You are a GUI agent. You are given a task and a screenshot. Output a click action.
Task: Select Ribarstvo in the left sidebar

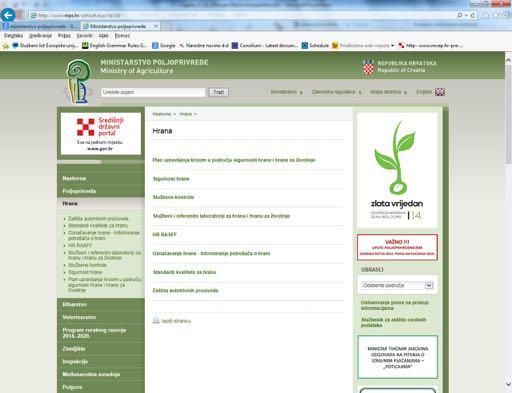(75, 304)
